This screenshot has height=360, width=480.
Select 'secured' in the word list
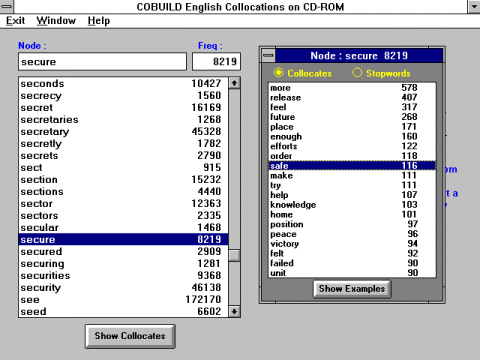(123, 251)
